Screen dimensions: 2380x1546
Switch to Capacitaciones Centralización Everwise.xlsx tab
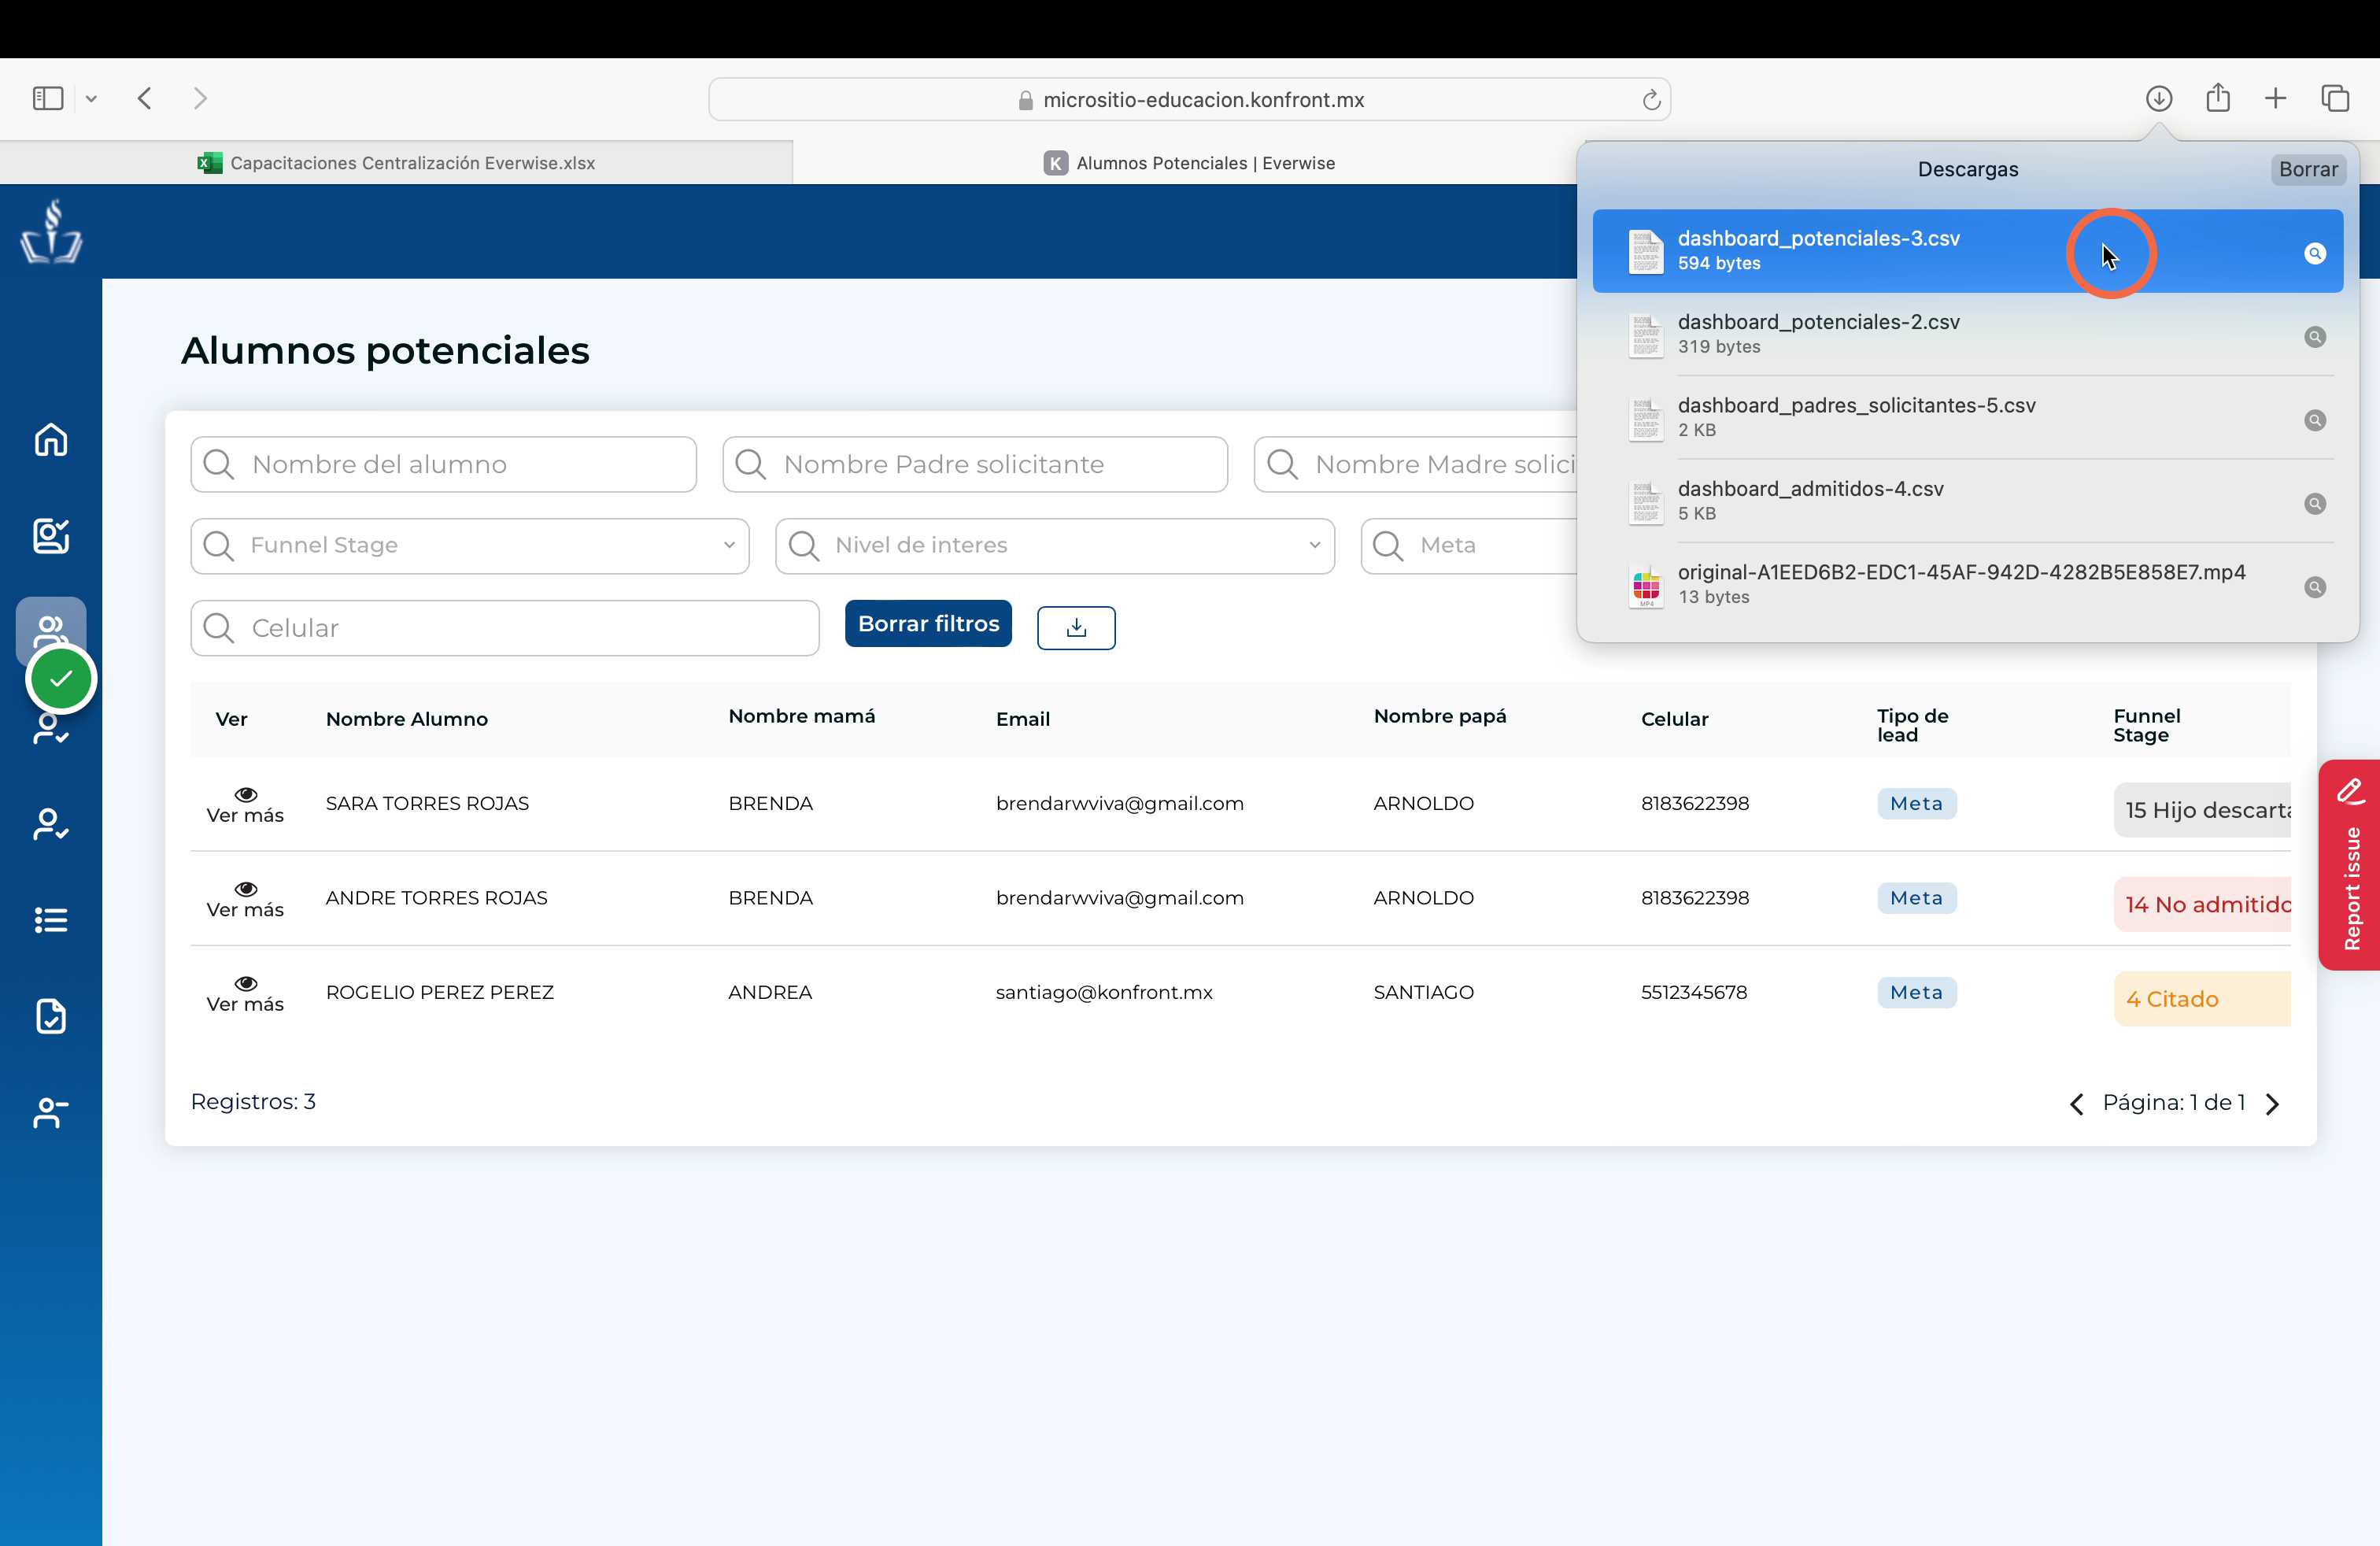pyautogui.click(x=396, y=163)
